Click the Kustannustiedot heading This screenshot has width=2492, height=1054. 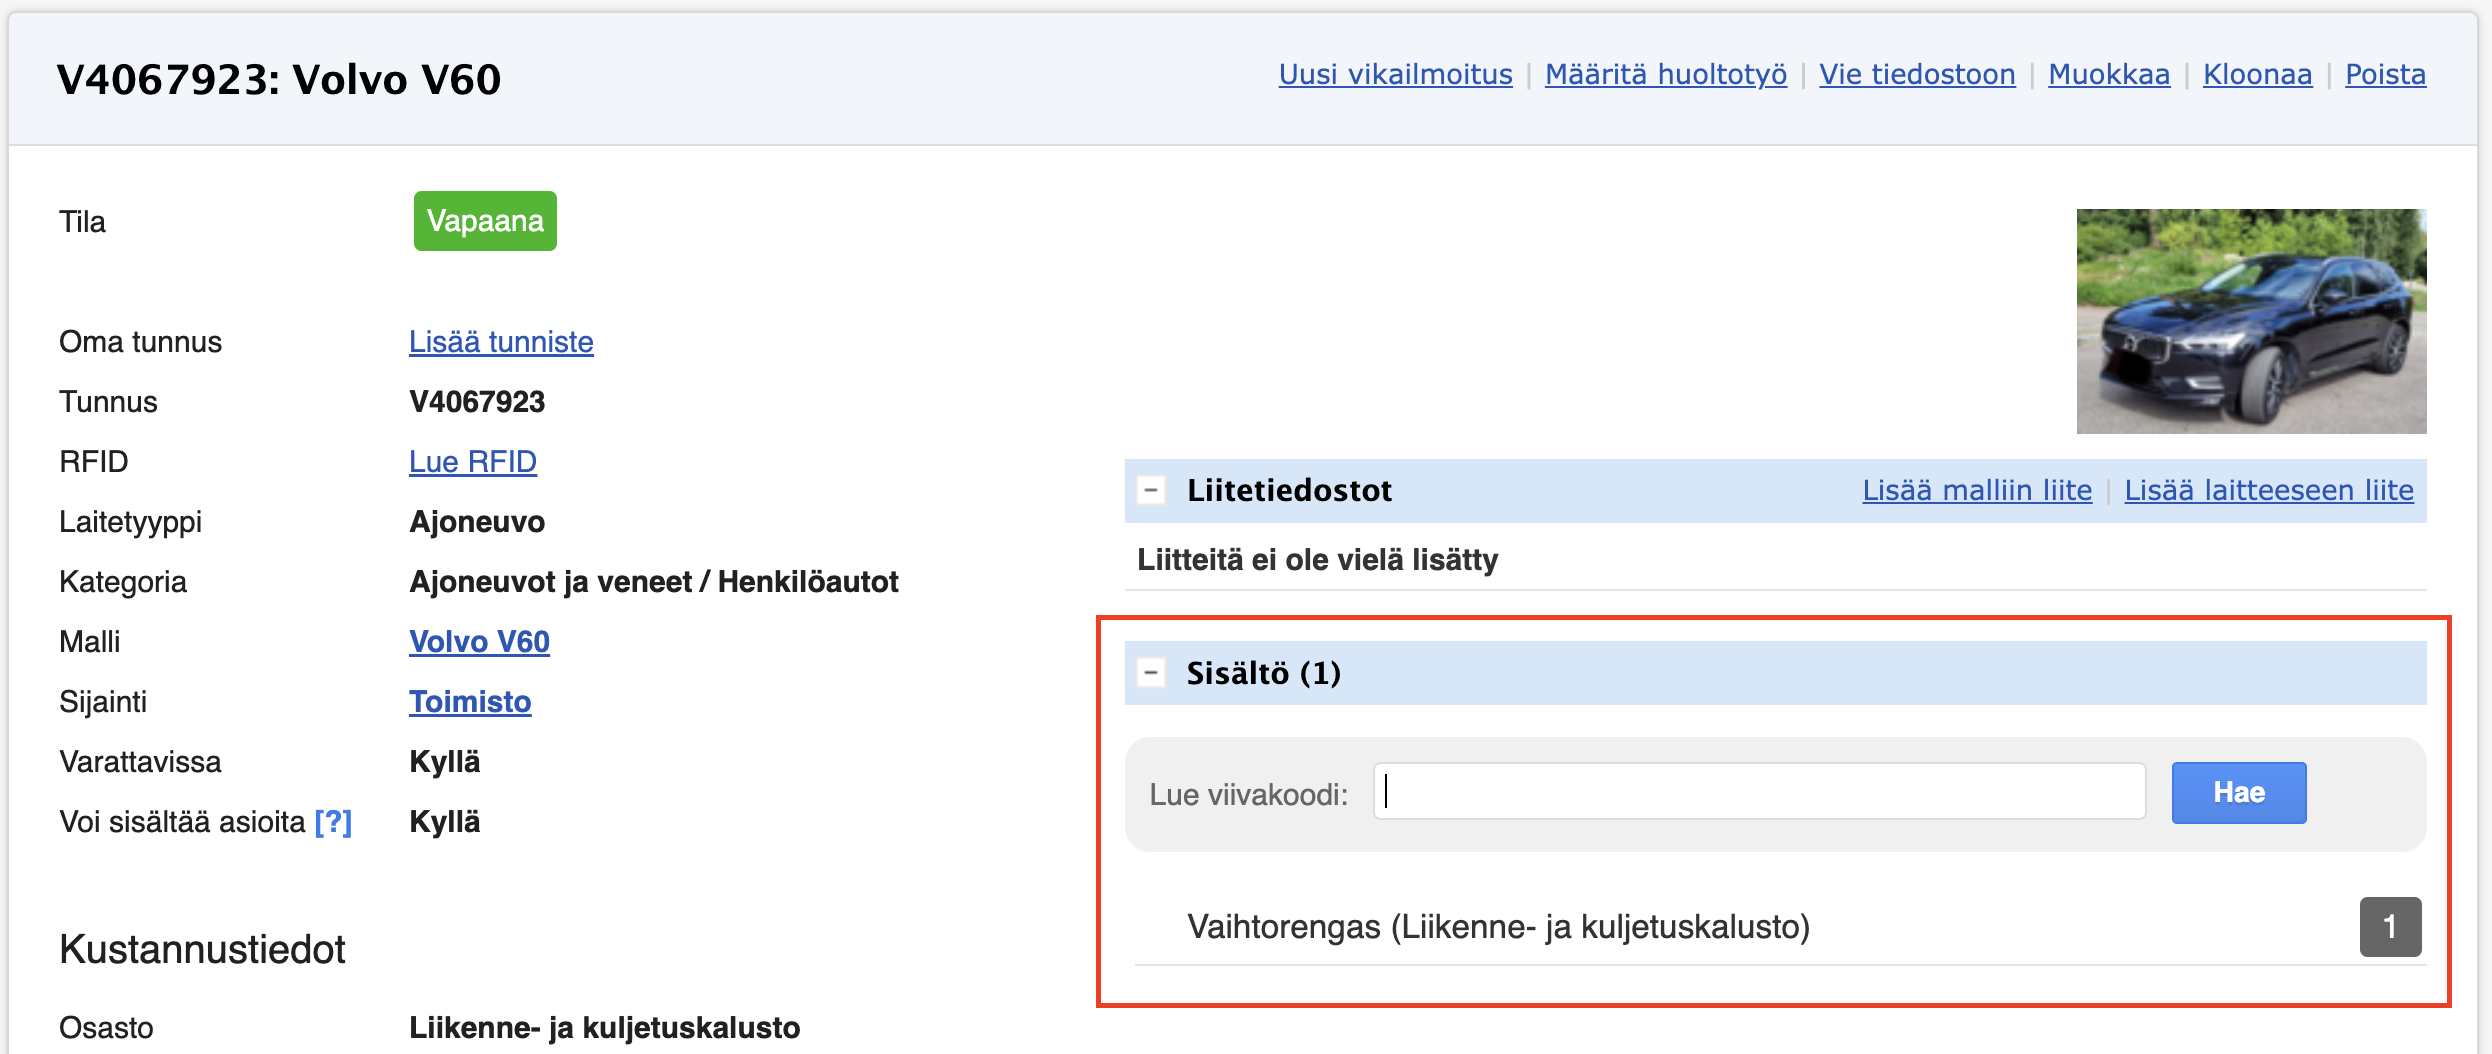click(x=202, y=949)
